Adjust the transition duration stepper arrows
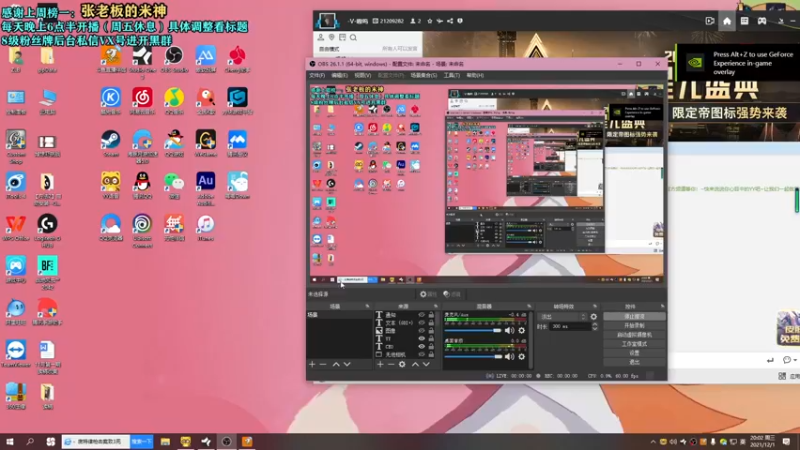 pos(594,327)
